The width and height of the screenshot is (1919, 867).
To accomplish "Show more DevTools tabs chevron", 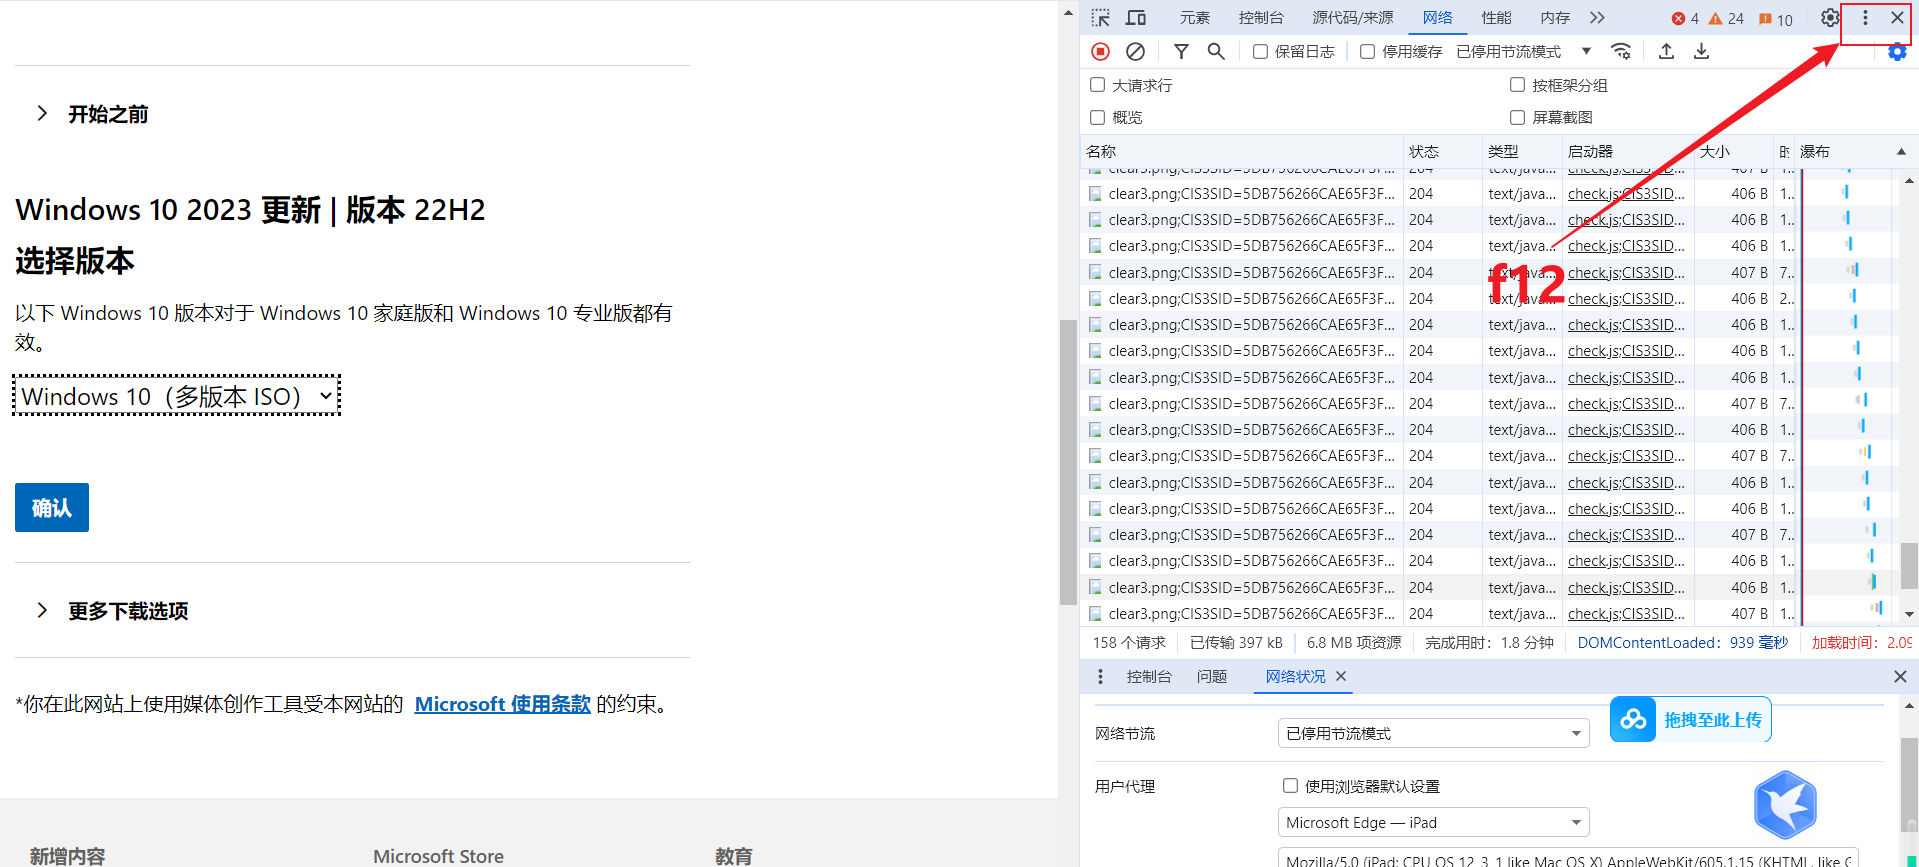I will [1597, 18].
